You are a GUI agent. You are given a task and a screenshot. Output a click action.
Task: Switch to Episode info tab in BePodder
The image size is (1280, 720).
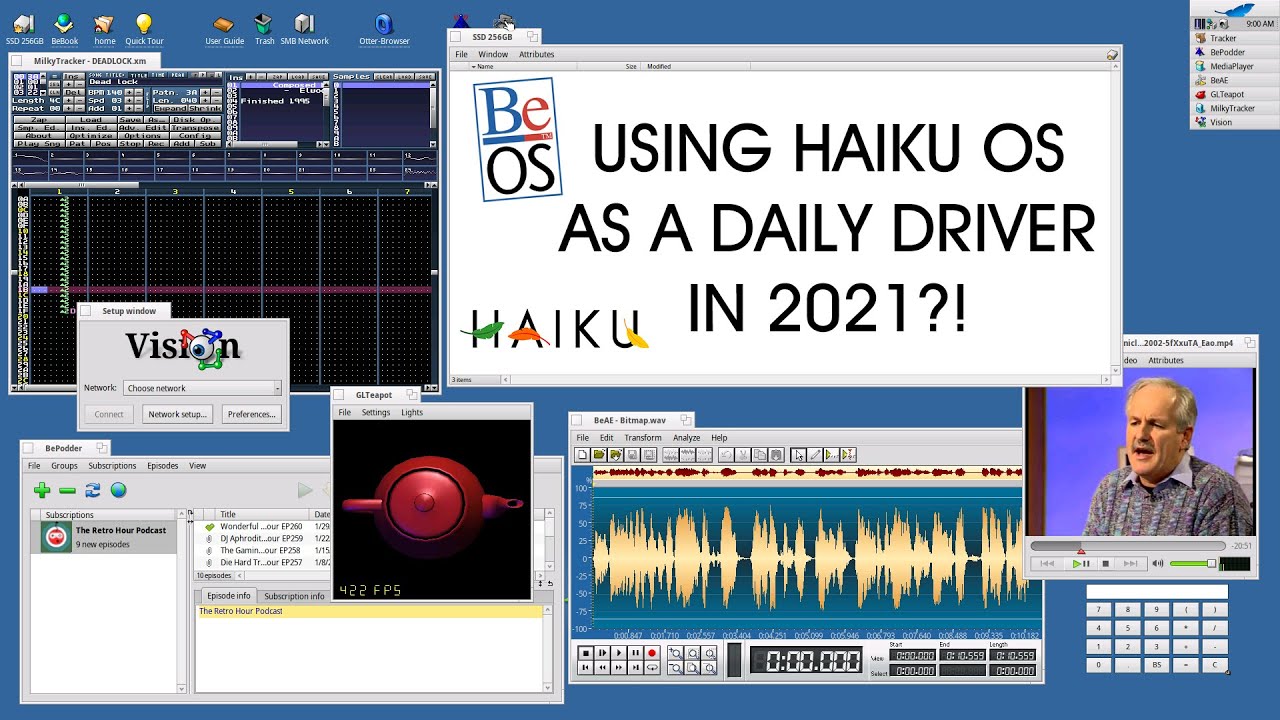coord(229,596)
